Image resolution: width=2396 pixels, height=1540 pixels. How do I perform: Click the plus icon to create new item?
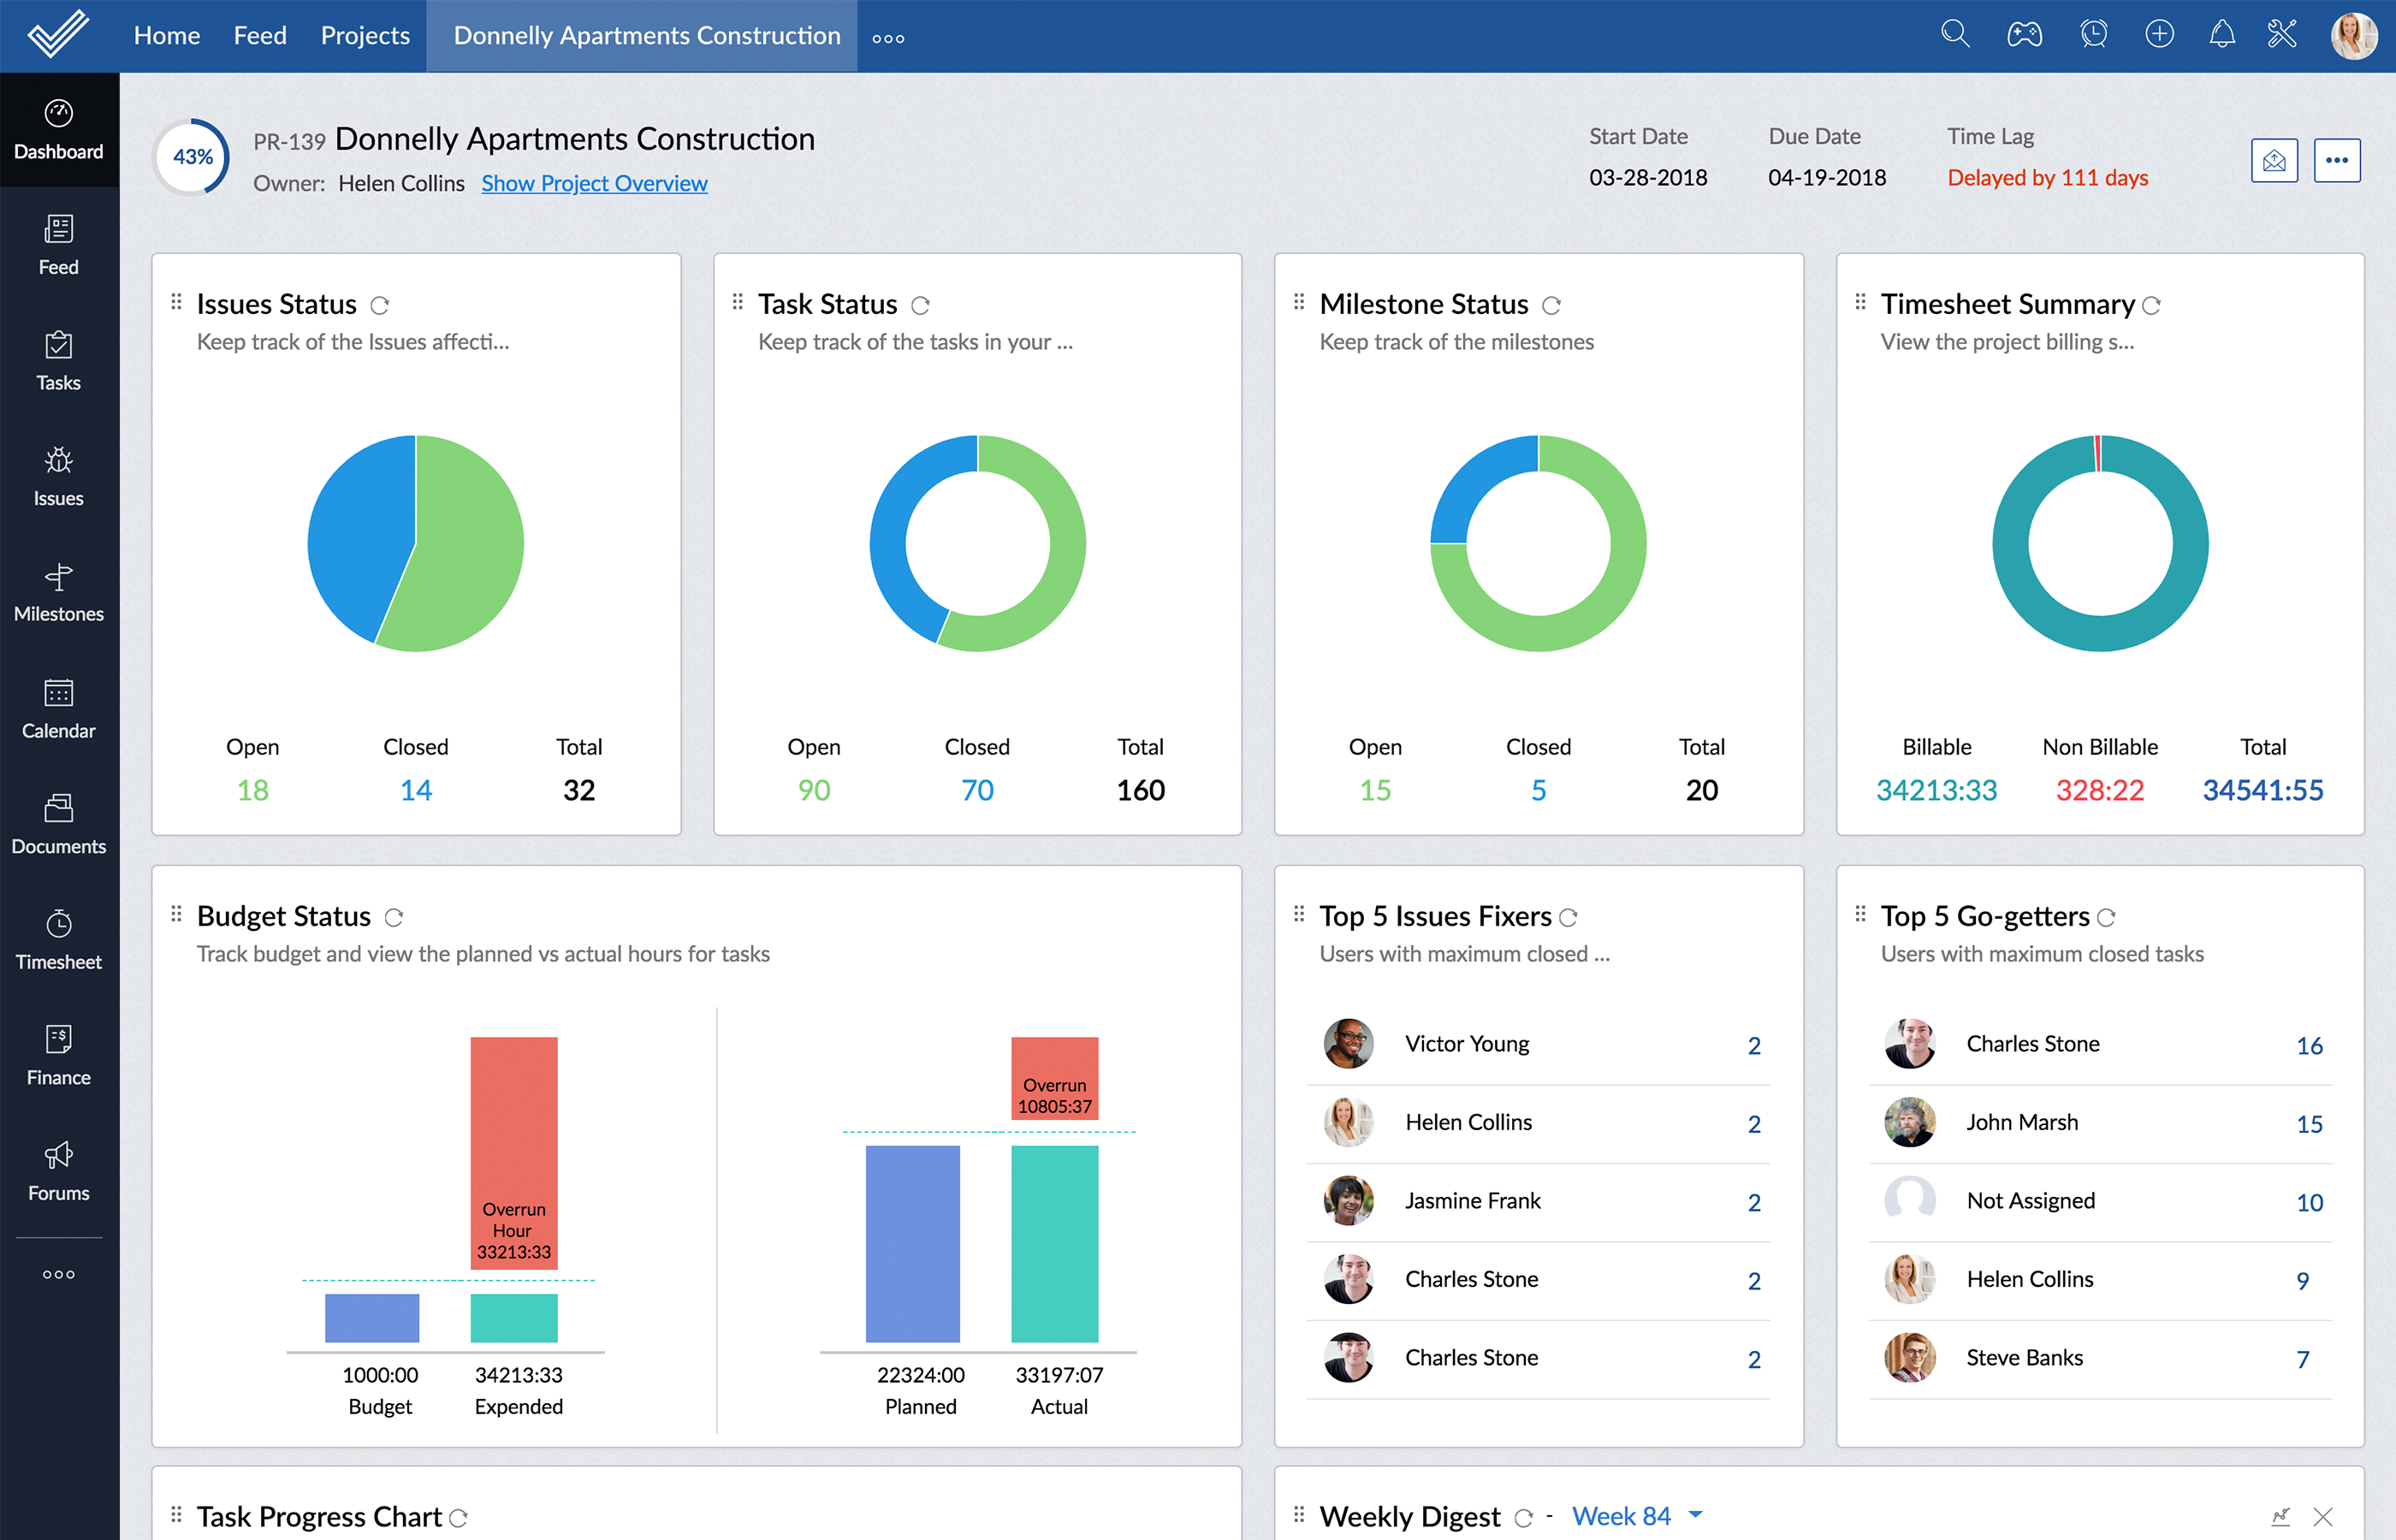[x=2158, y=34]
